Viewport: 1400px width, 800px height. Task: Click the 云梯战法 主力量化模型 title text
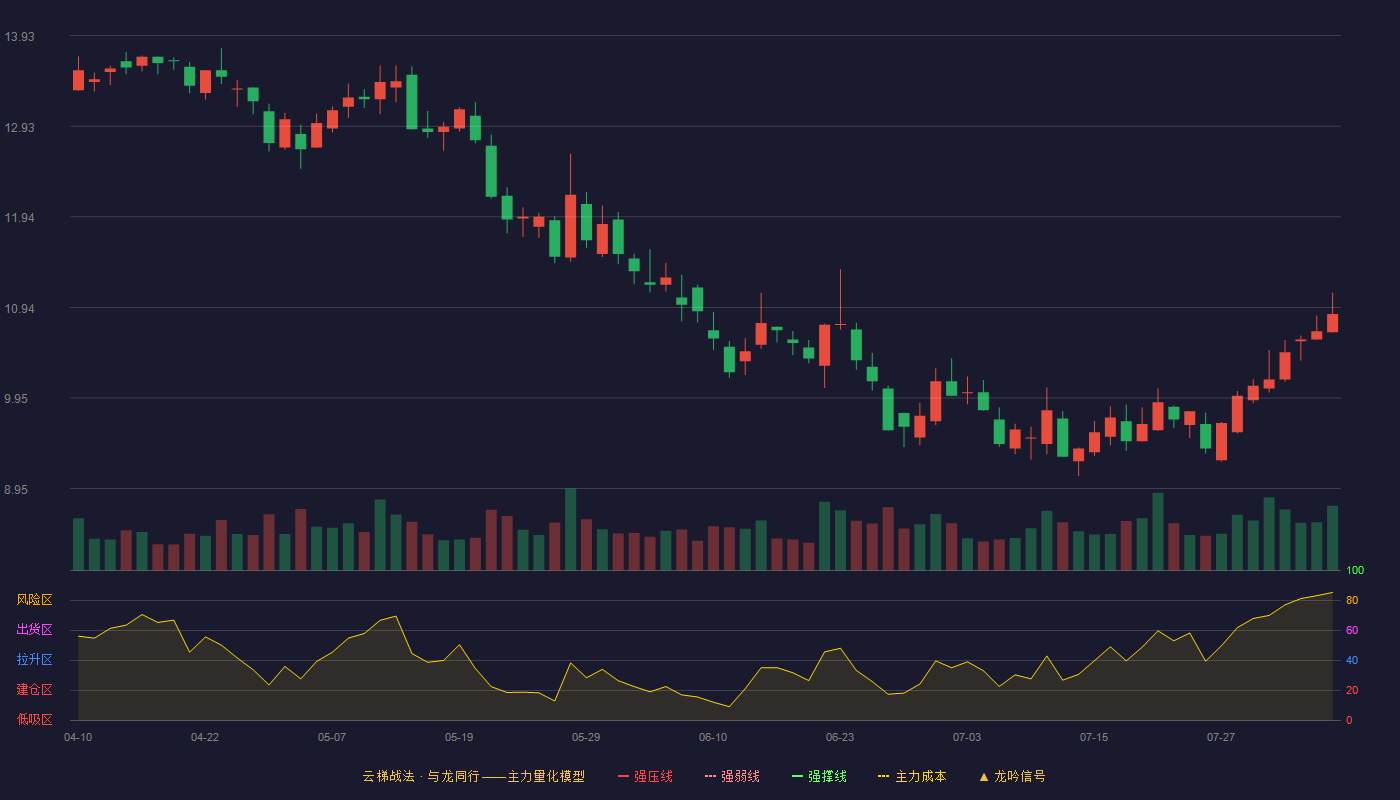click(x=473, y=776)
